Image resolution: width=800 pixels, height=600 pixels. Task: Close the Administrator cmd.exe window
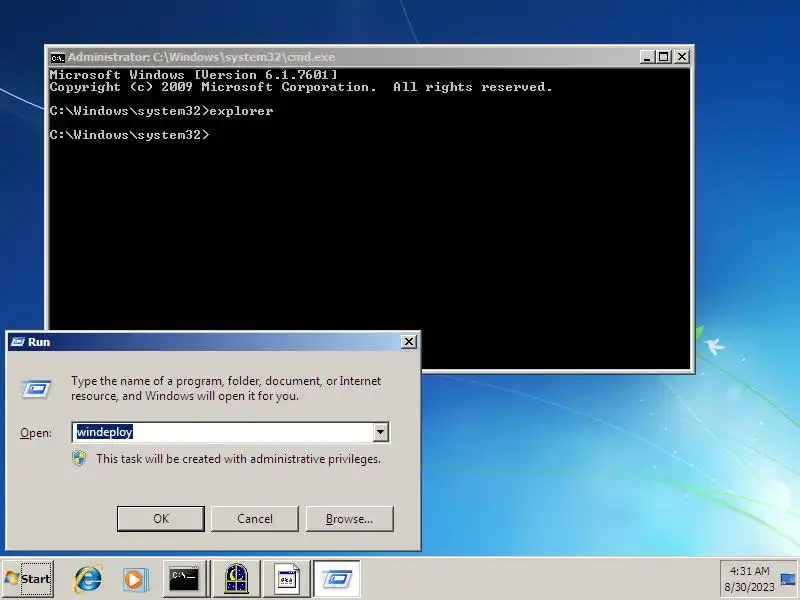point(682,57)
